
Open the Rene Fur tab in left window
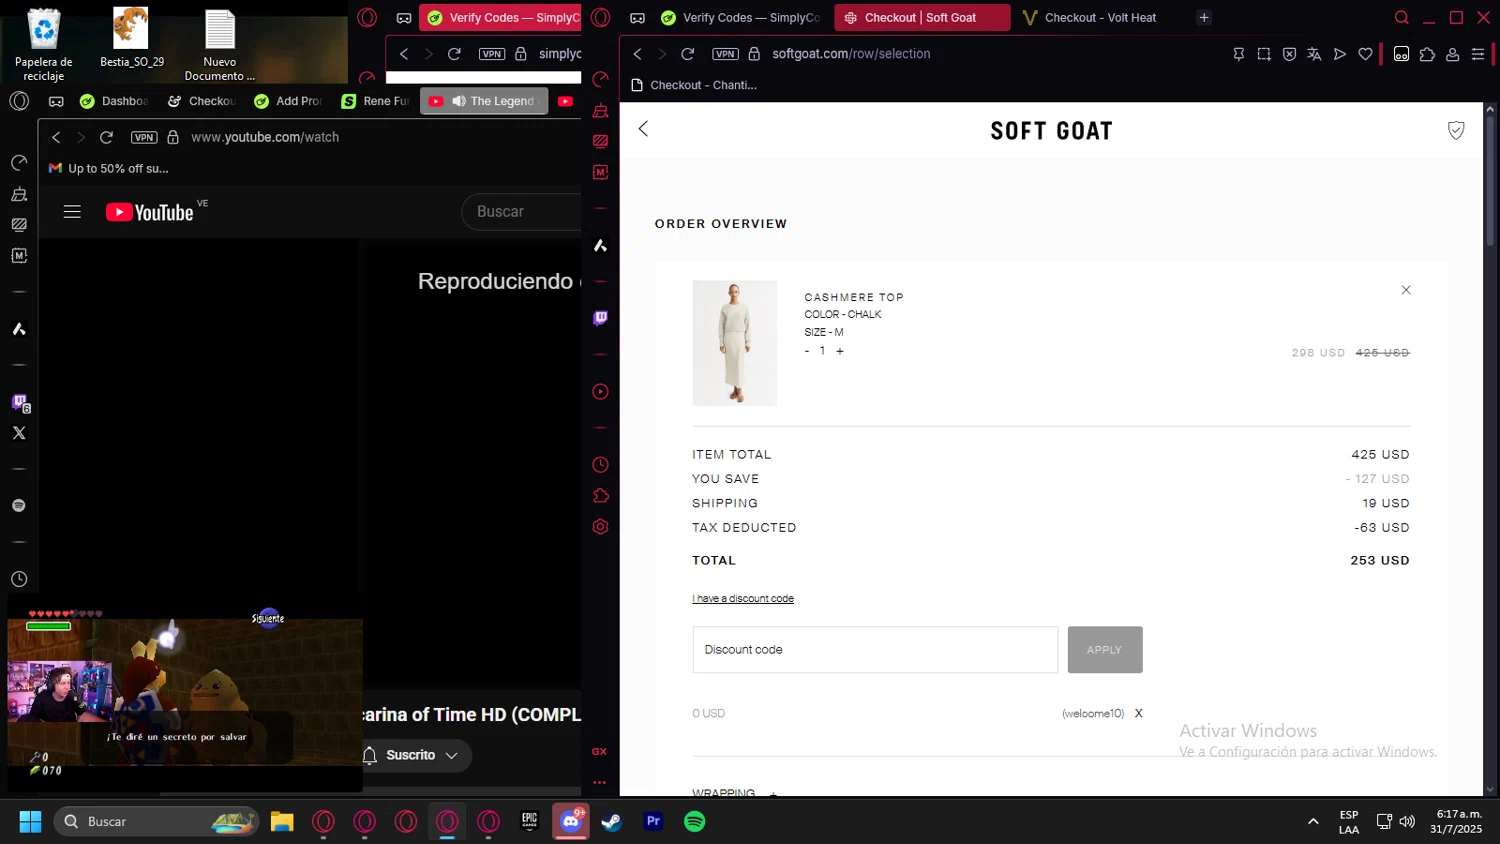(376, 101)
